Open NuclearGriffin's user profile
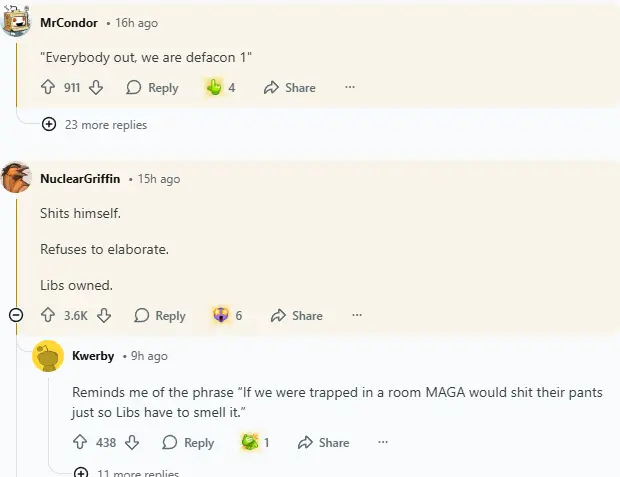The image size is (620, 477). (80, 179)
